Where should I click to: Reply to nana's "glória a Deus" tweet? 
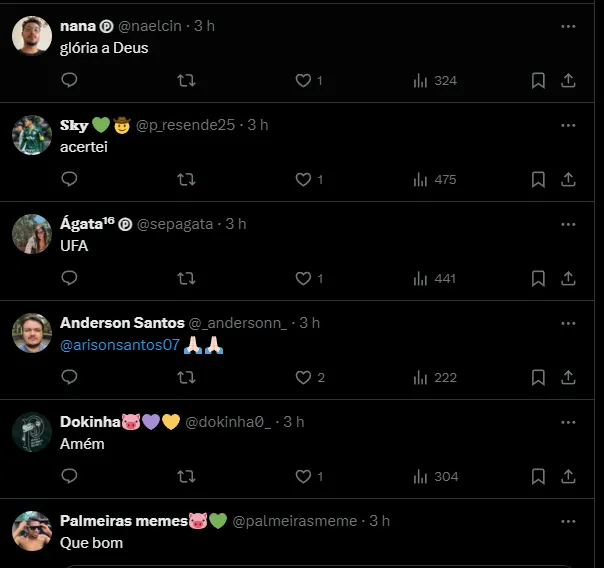[69, 81]
